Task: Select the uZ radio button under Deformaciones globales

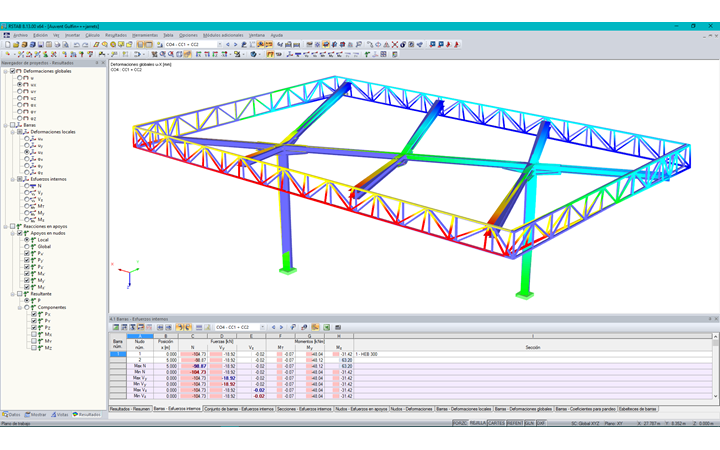Action: coord(20,98)
